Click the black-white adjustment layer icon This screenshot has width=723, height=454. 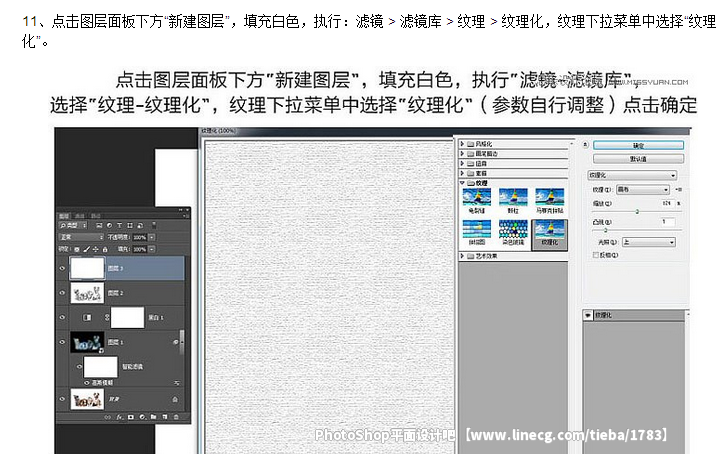(x=87, y=318)
